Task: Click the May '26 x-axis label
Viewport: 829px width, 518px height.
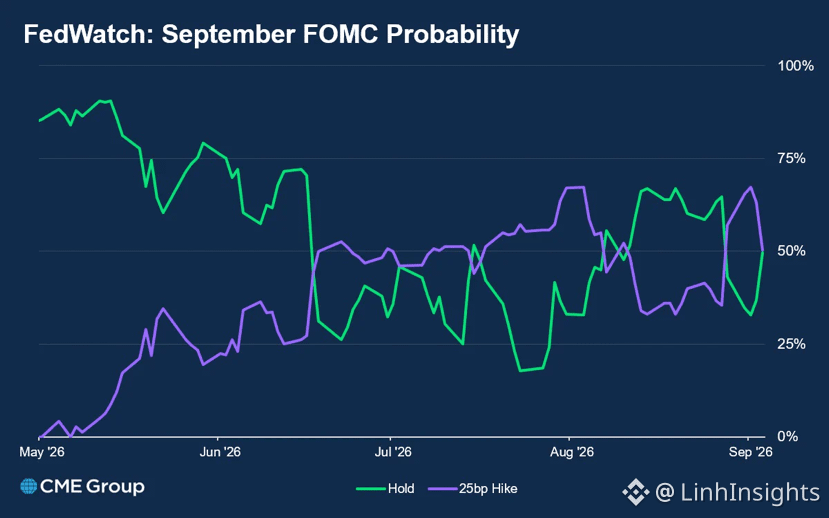Action: coord(42,452)
